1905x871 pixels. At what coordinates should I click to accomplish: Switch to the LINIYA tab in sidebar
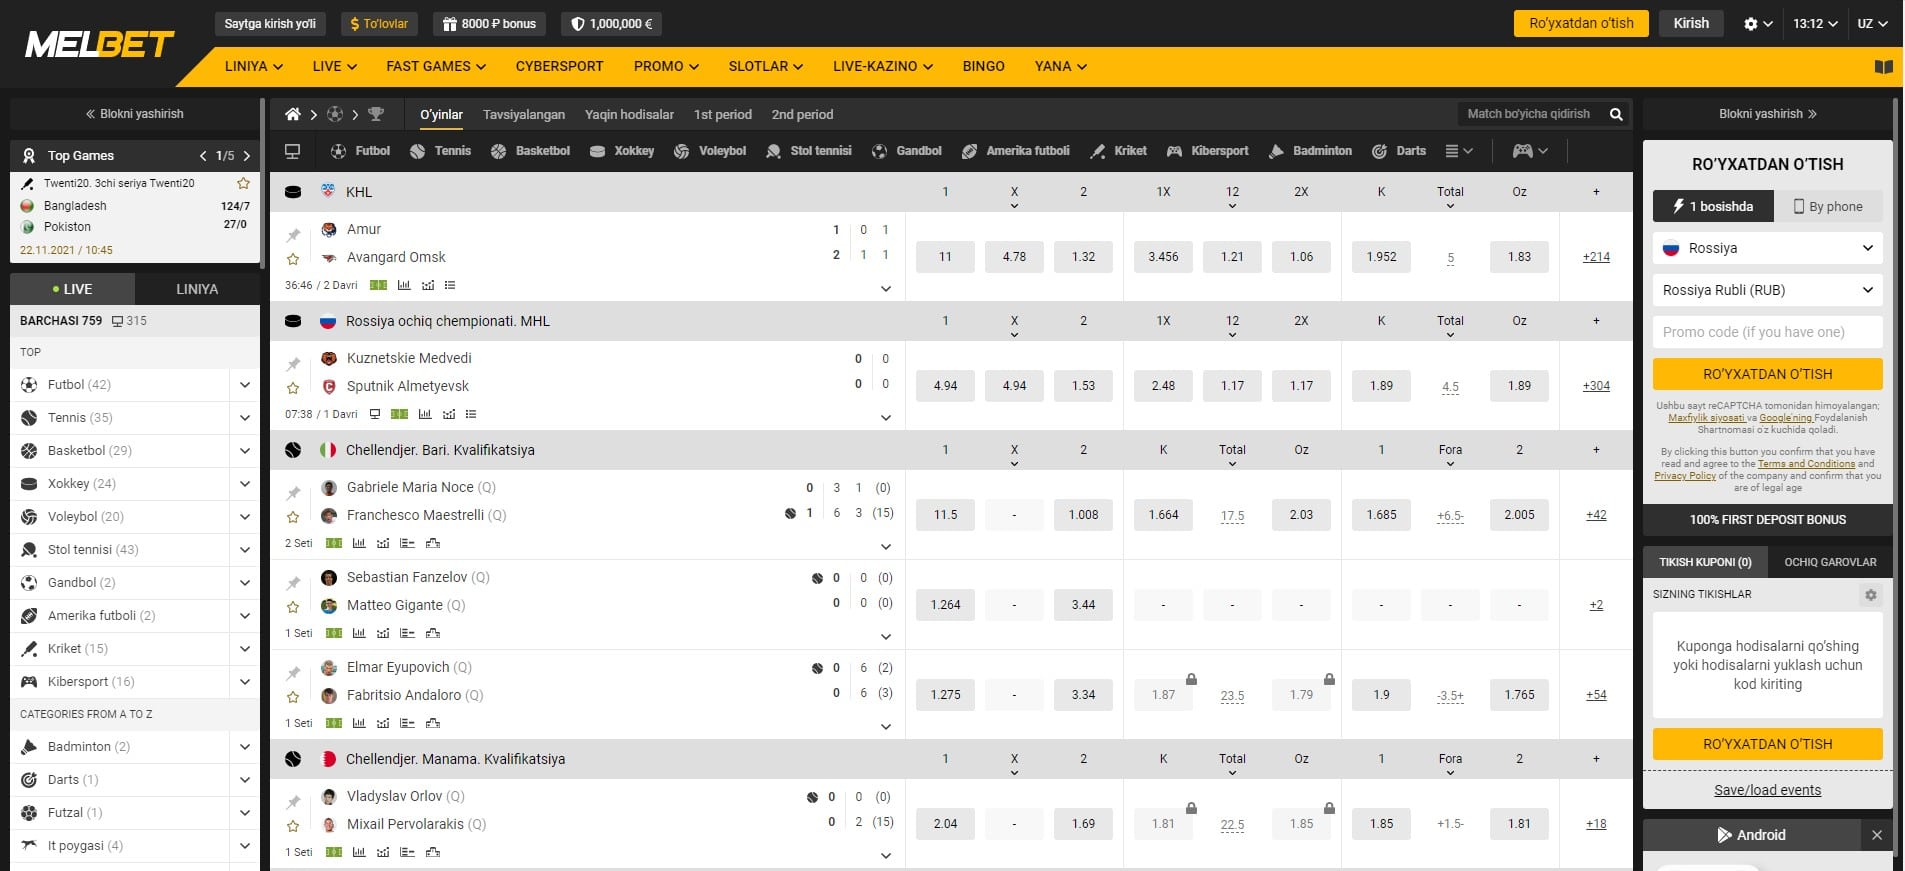pyautogui.click(x=197, y=289)
